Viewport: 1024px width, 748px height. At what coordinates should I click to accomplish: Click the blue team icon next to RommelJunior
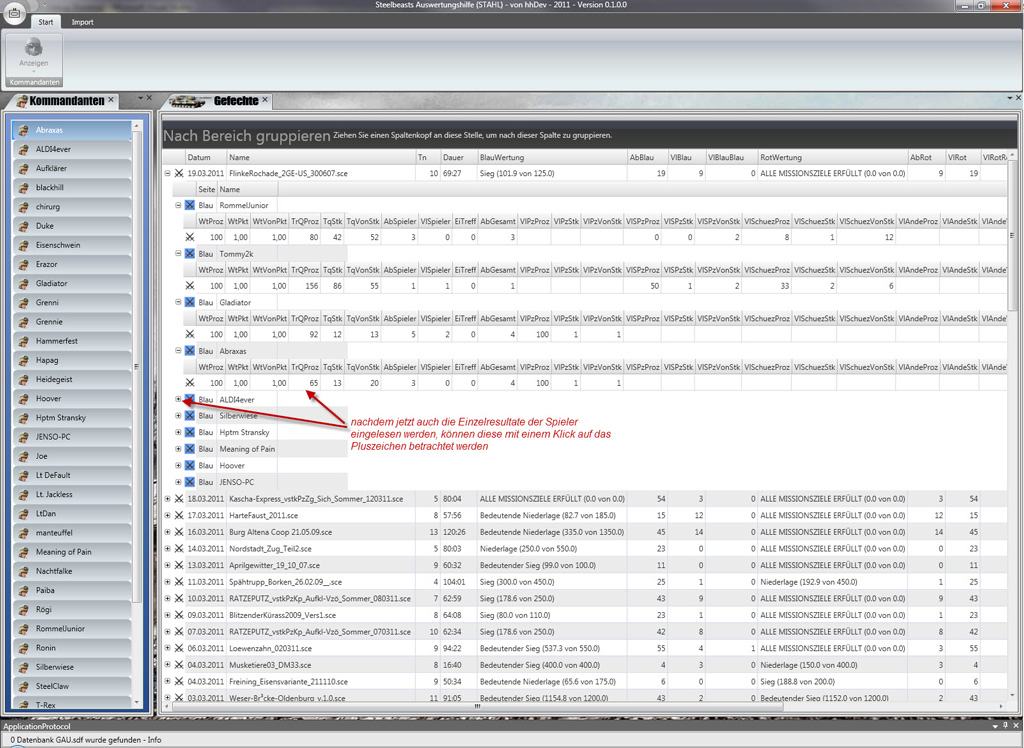click(189, 205)
